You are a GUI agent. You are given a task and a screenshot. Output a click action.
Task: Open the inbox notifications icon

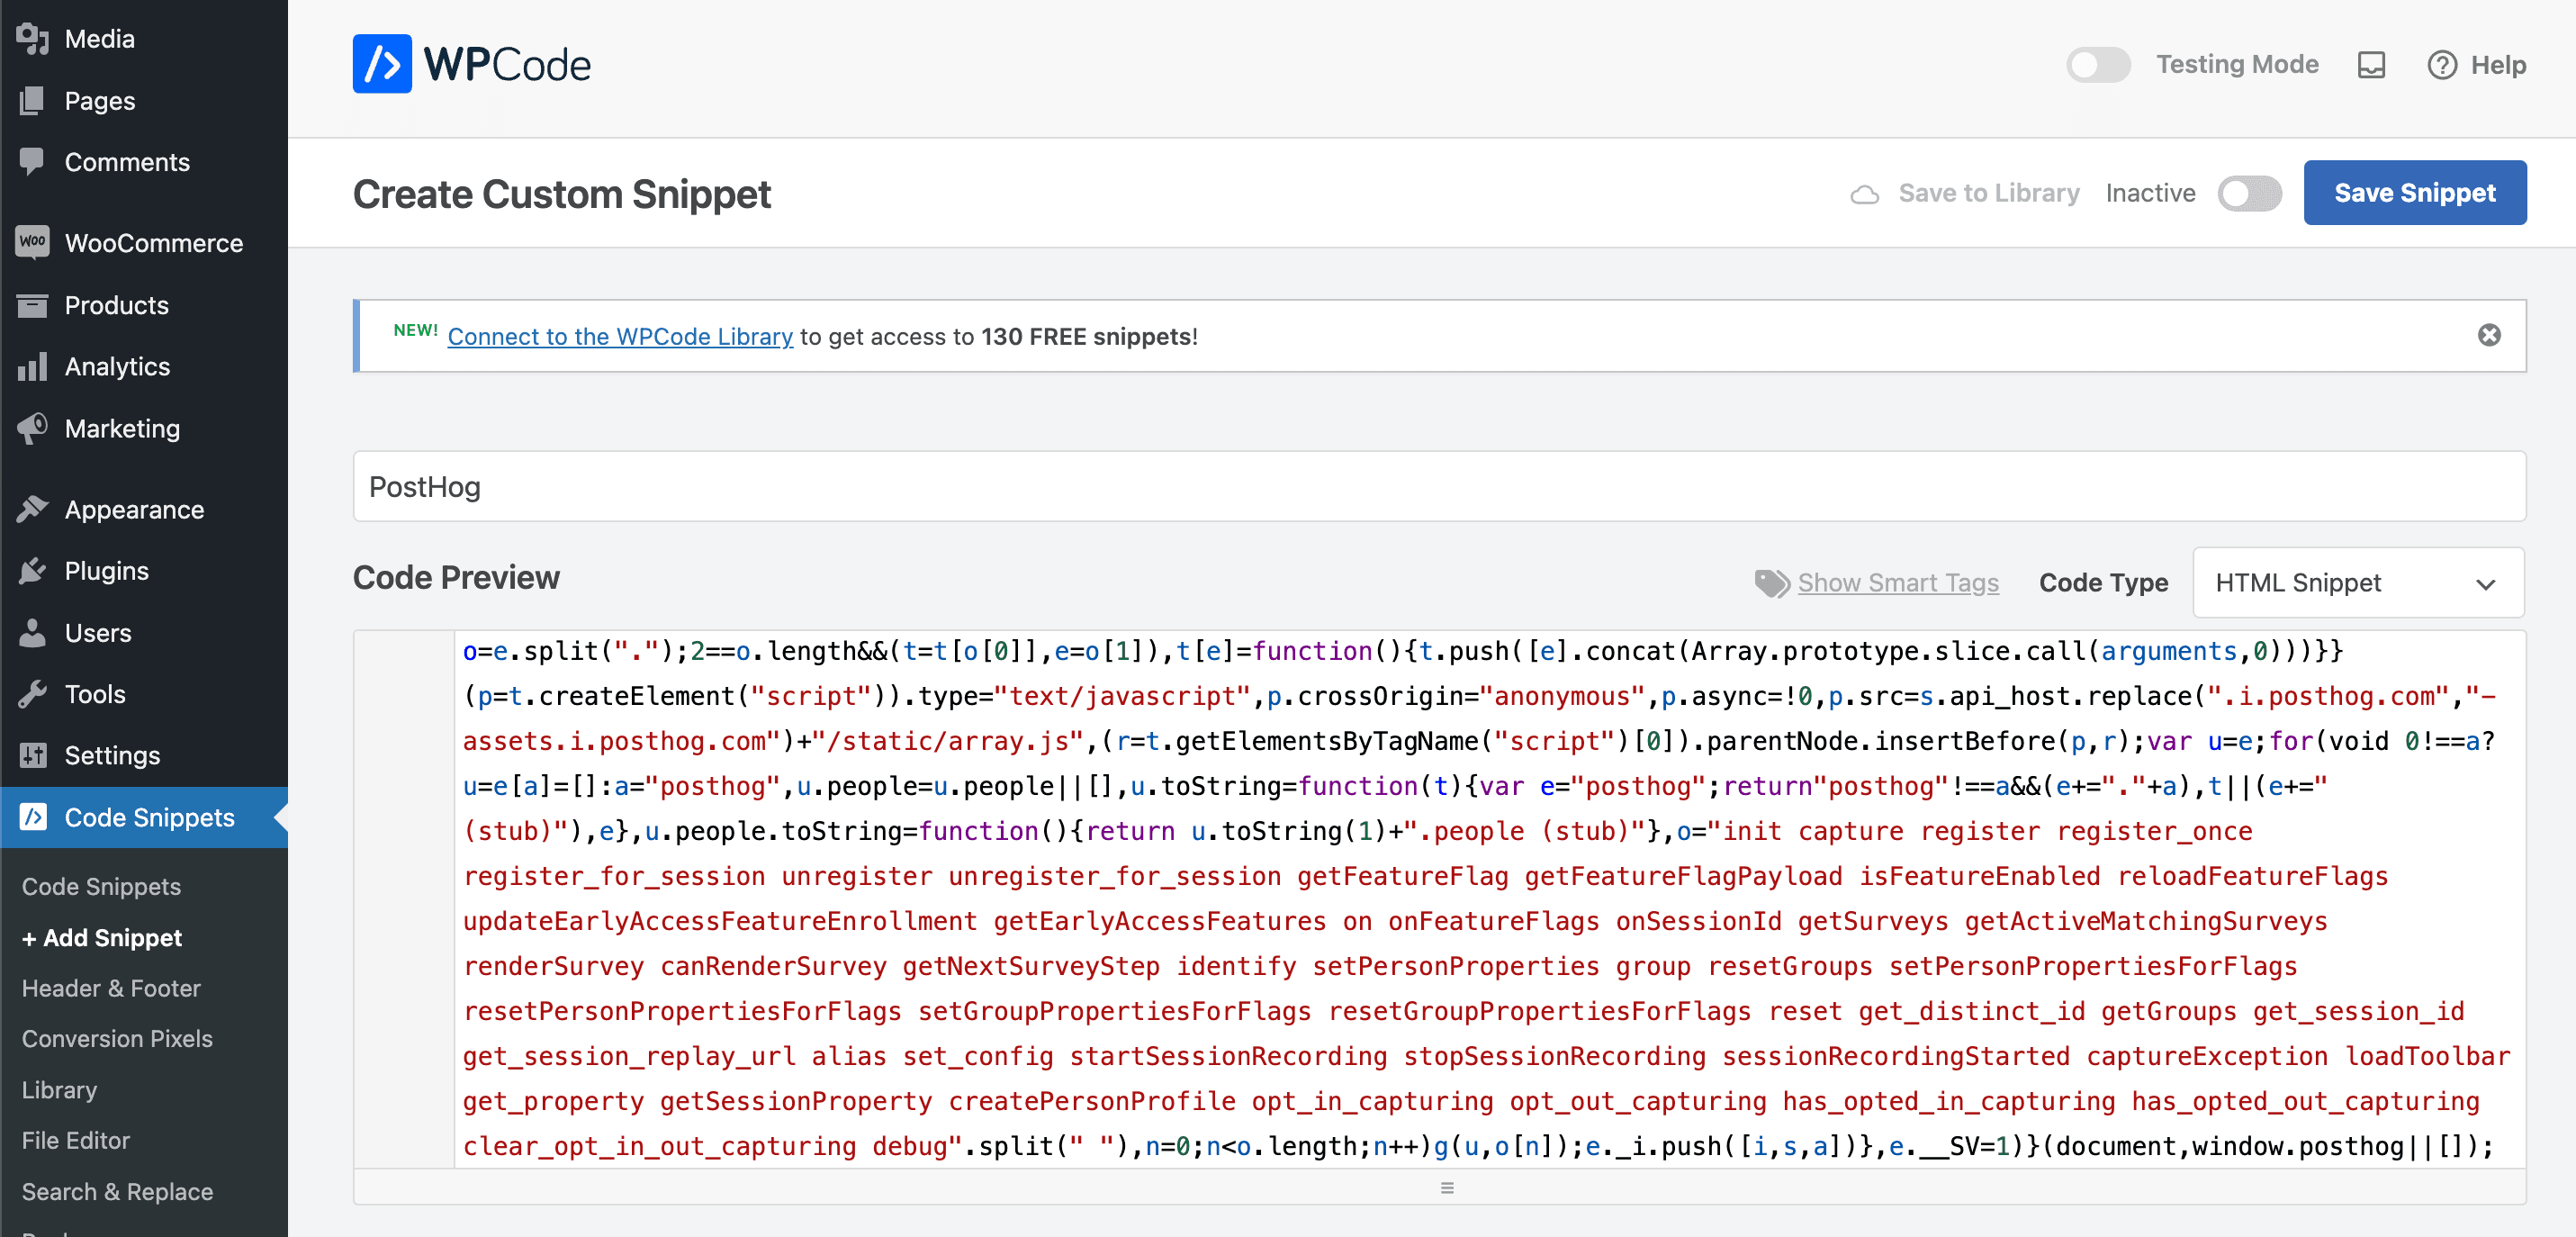click(x=2371, y=65)
